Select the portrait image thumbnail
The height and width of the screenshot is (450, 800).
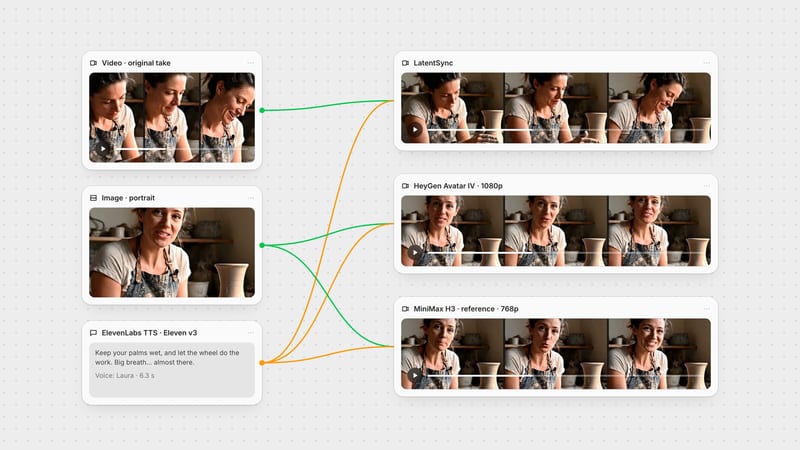click(172, 253)
